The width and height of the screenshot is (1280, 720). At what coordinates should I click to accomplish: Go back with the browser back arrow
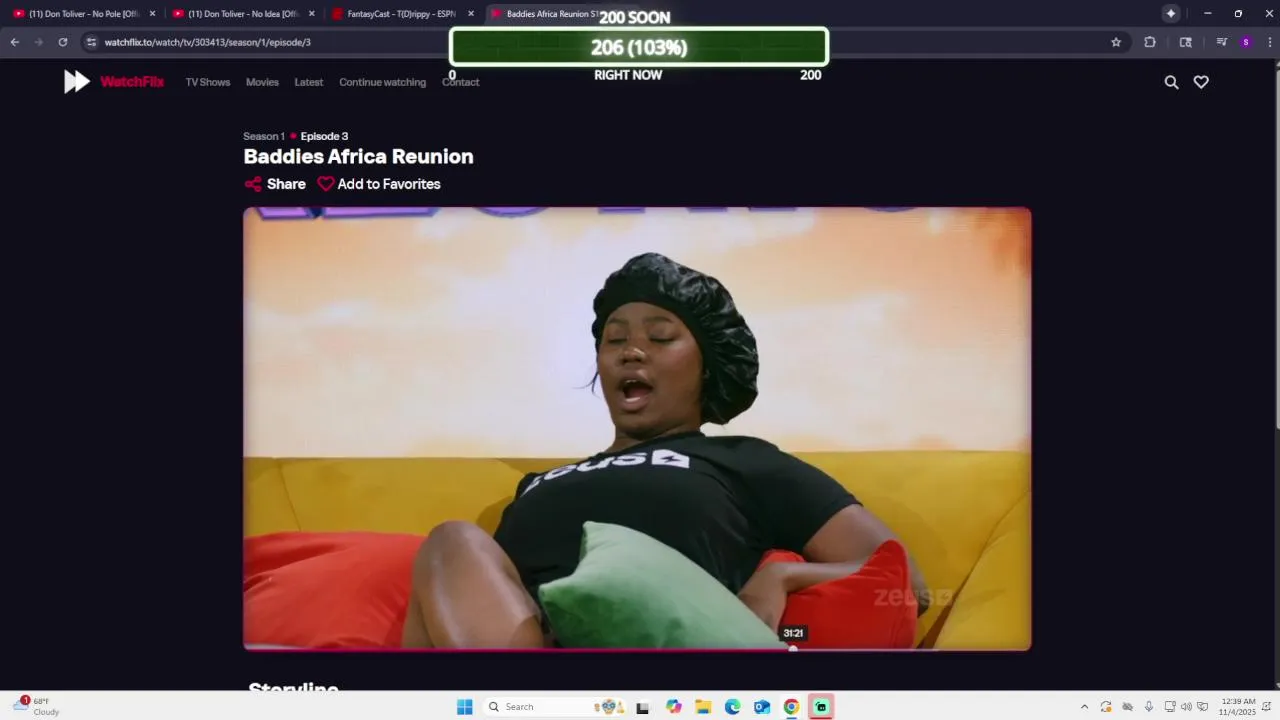point(15,42)
